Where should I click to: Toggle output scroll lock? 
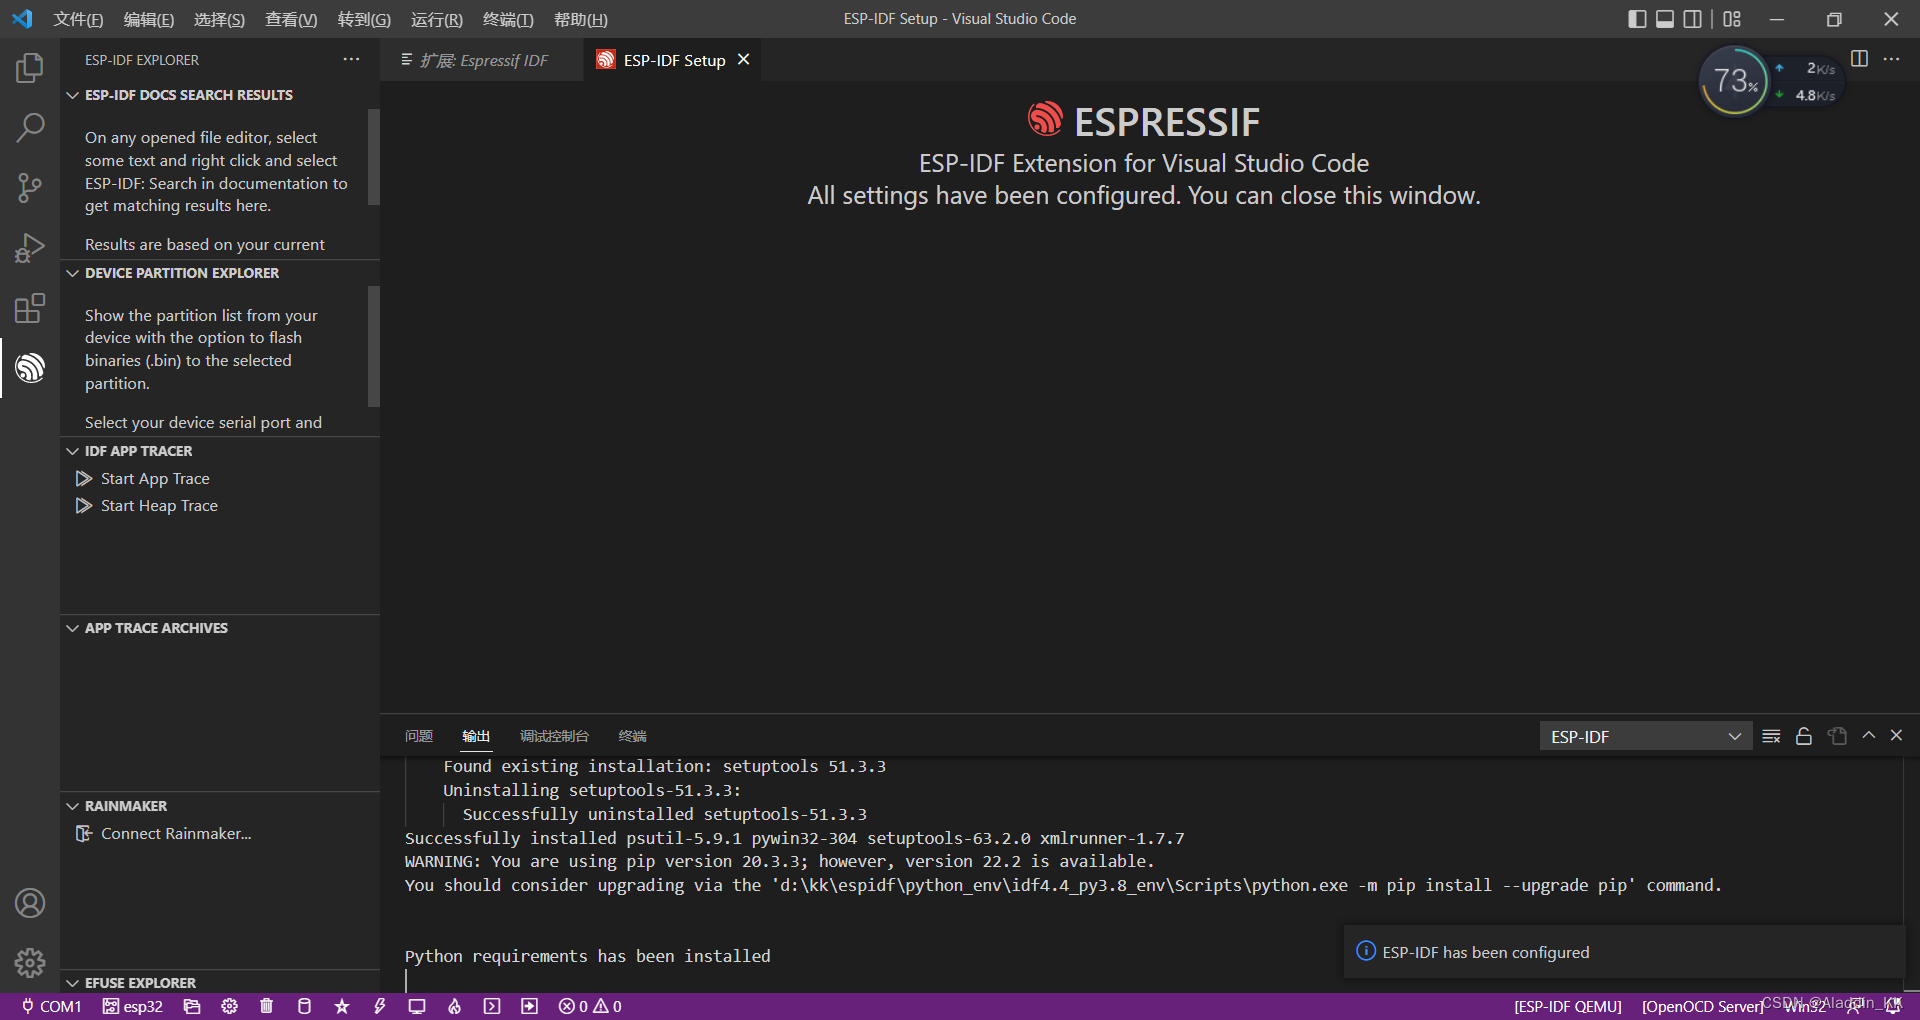1804,736
